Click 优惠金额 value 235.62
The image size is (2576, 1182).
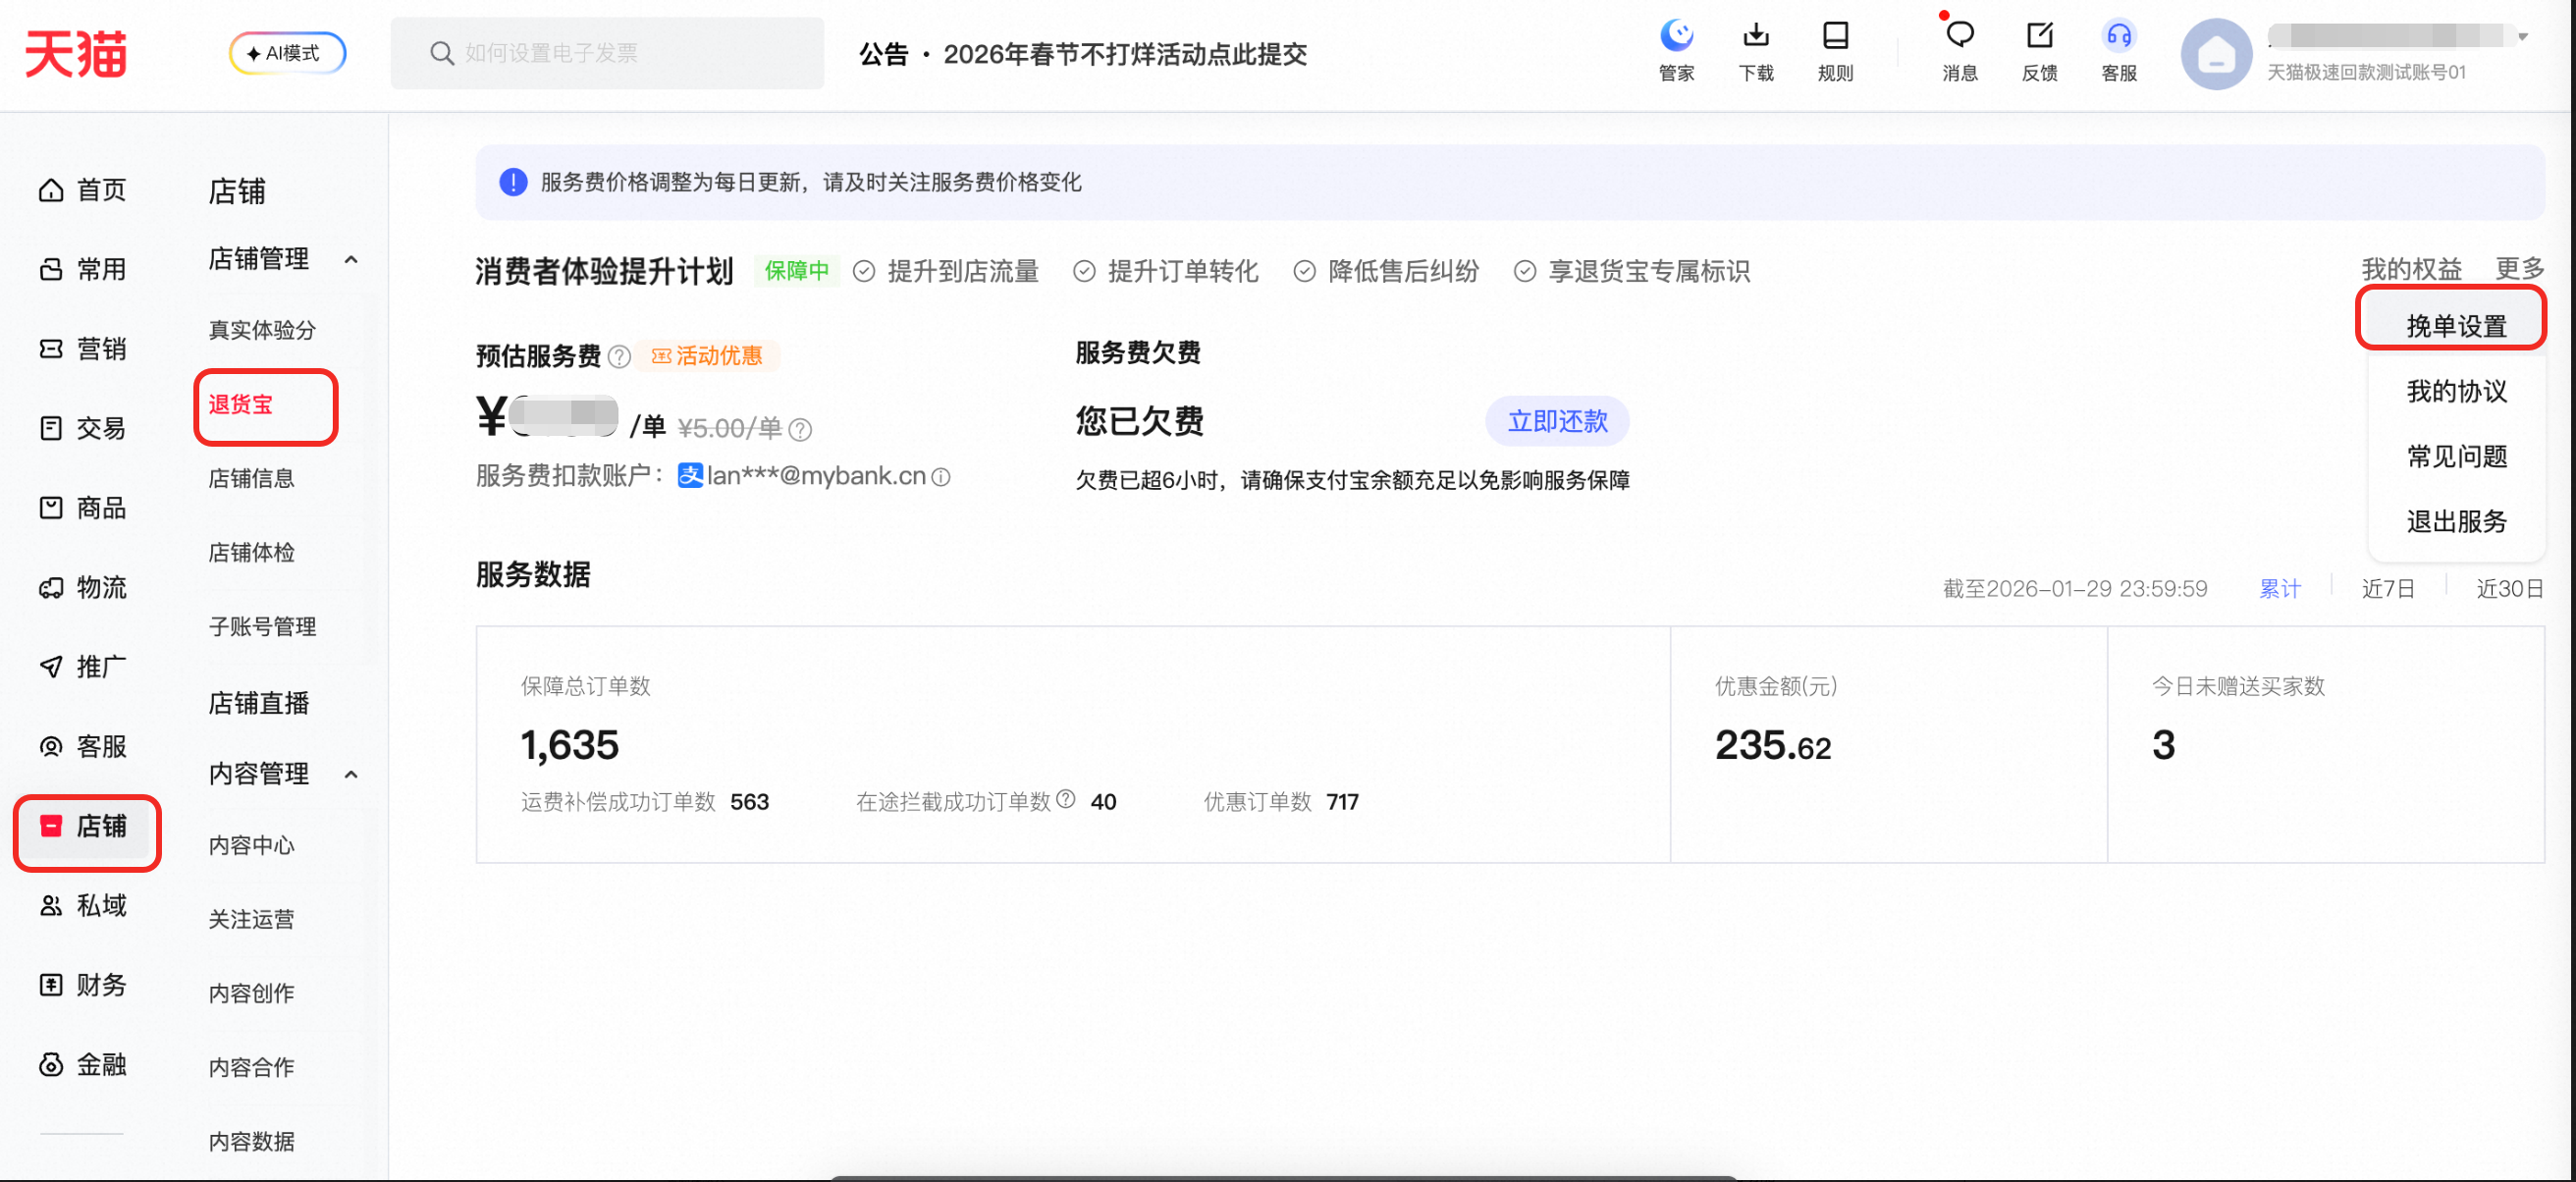[1773, 745]
